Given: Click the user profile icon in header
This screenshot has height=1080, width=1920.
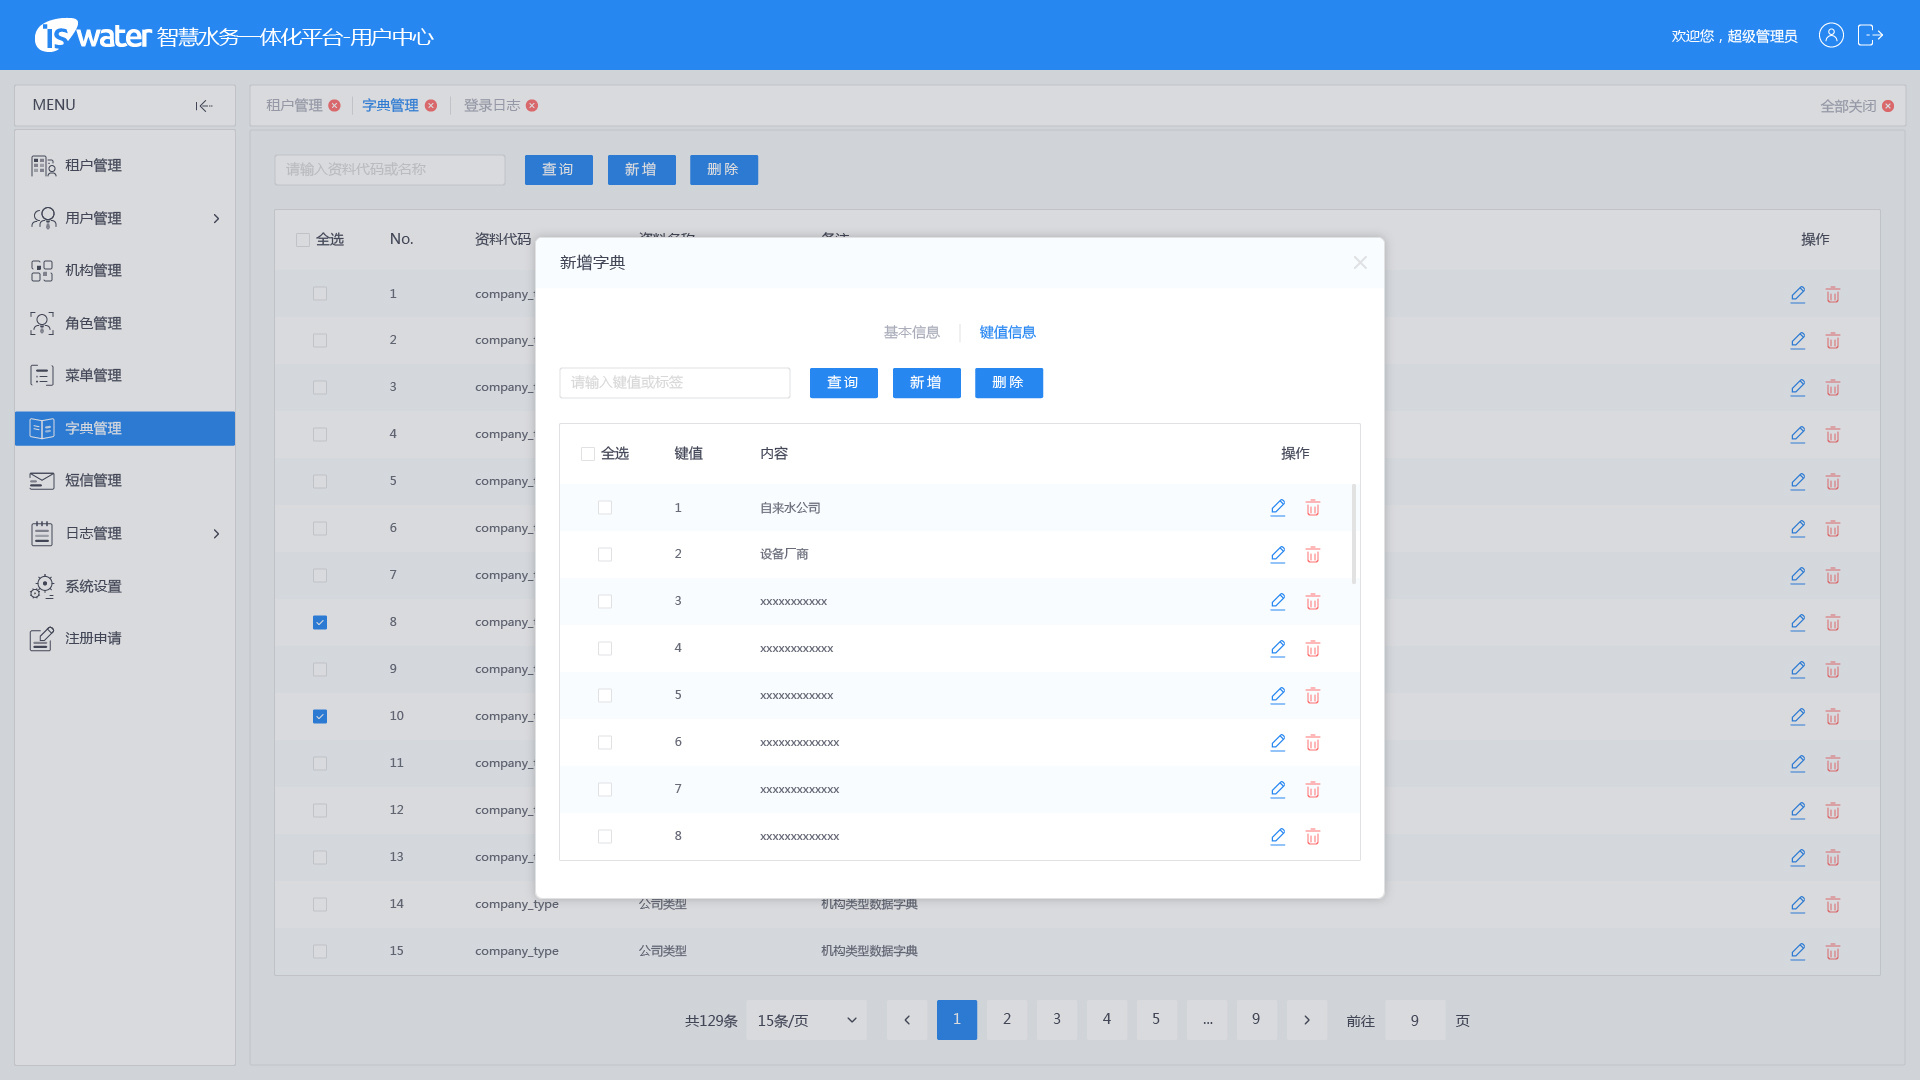Looking at the screenshot, I should click(x=1830, y=36).
